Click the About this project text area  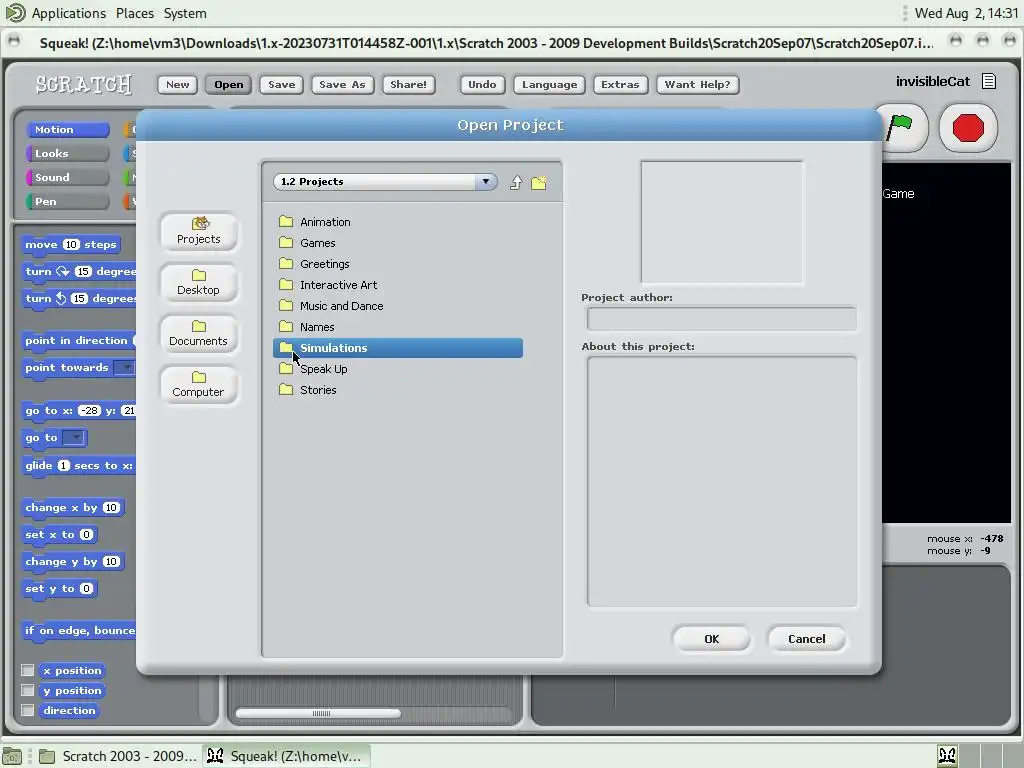pyautogui.click(x=722, y=481)
